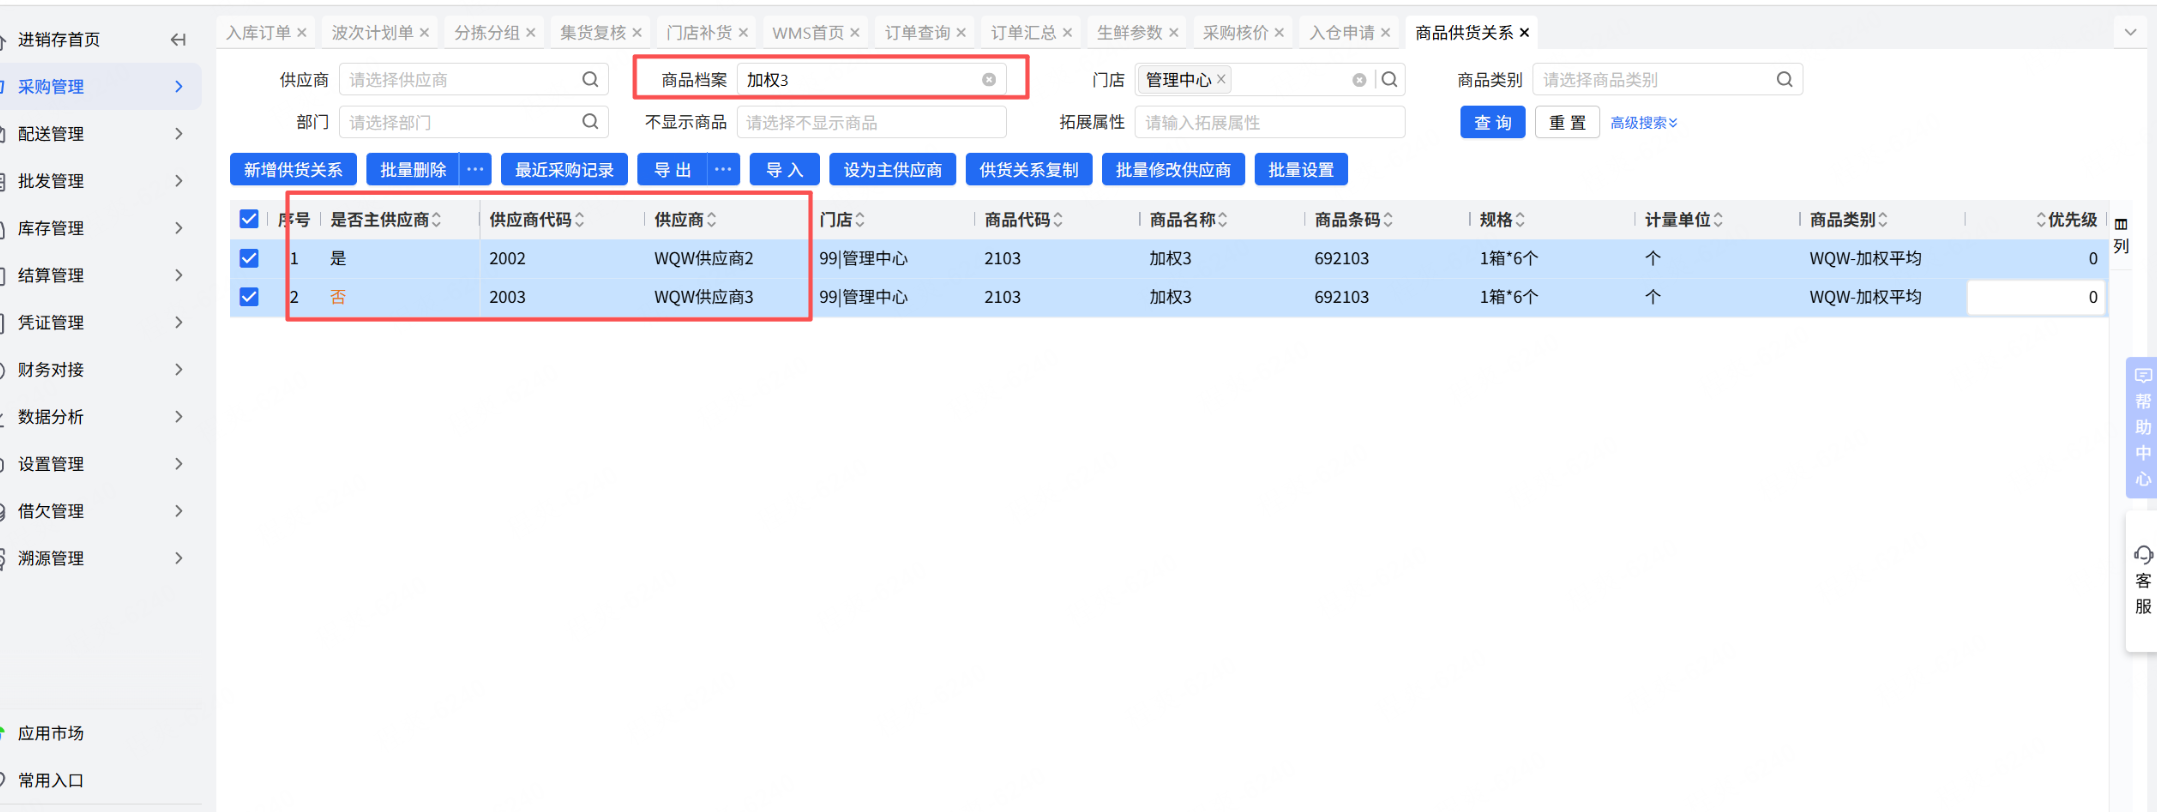The height and width of the screenshot is (812, 2157).
Task: Sort by 优先级 column
Action: tap(2041, 220)
